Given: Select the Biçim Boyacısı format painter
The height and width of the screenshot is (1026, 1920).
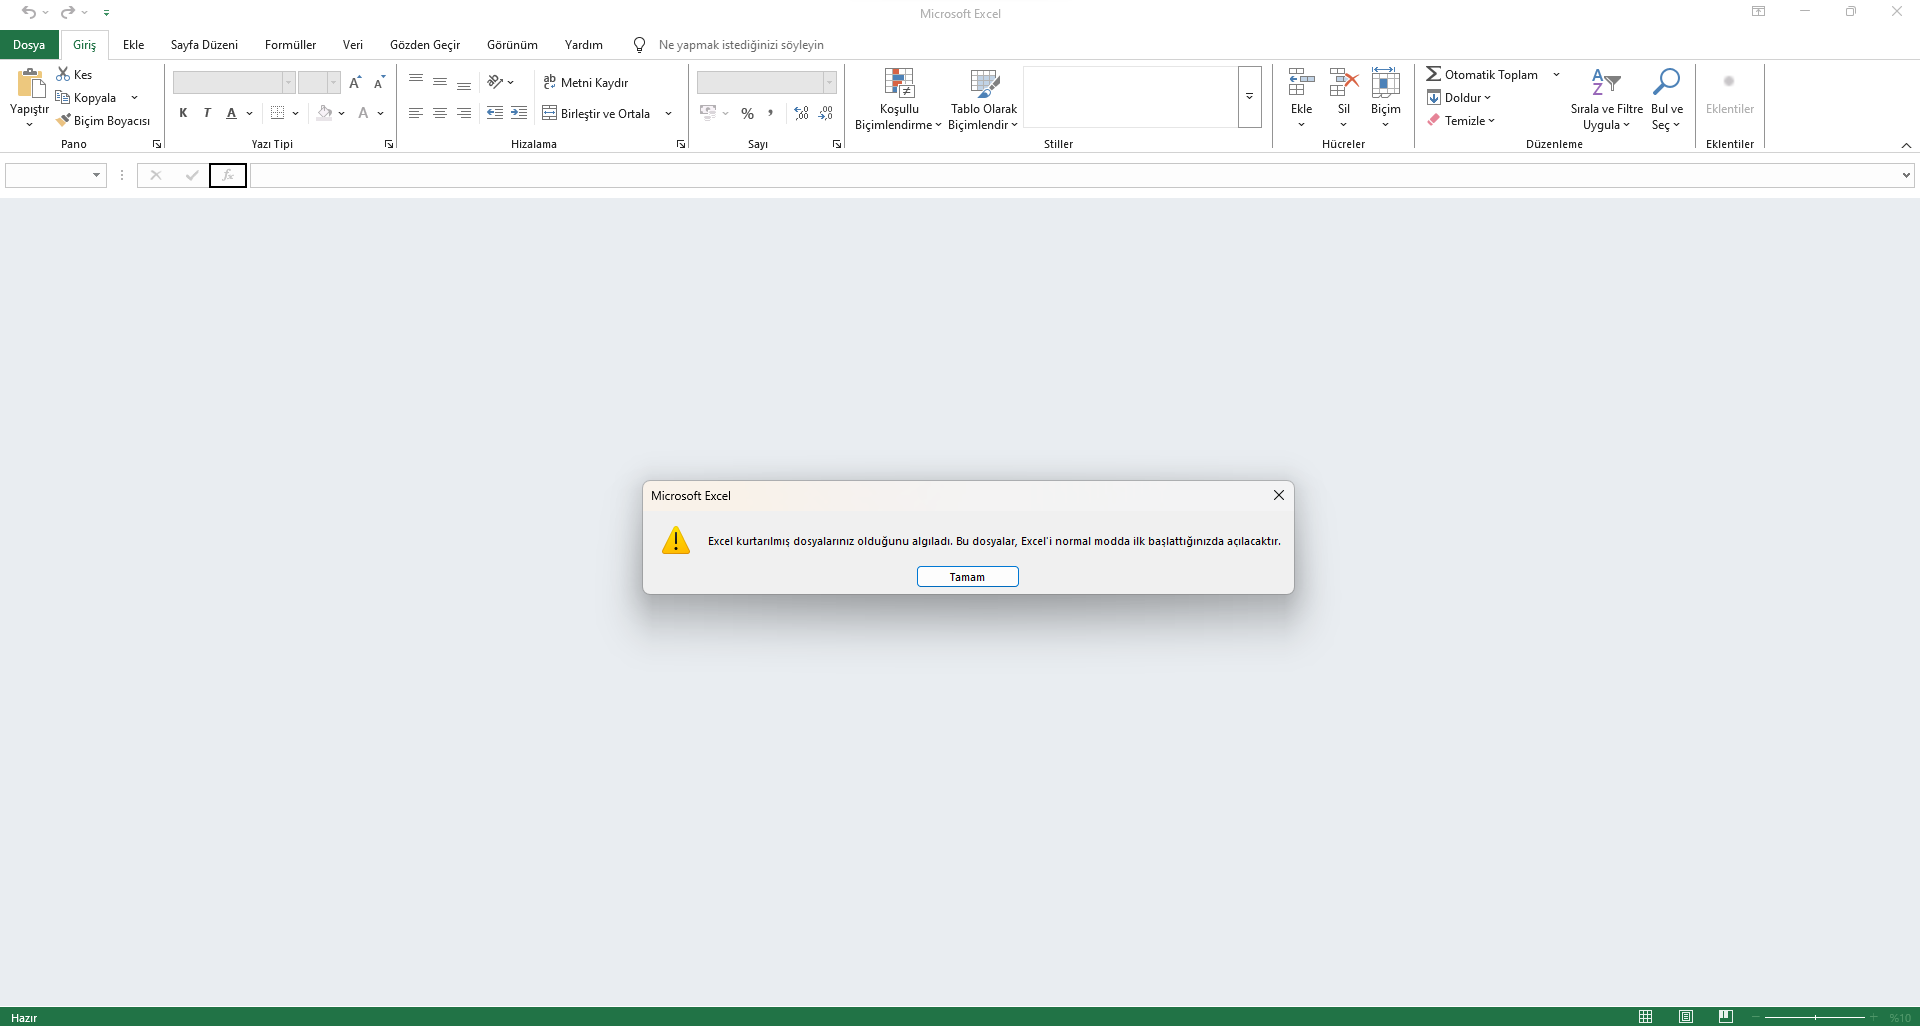Looking at the screenshot, I should tap(103, 121).
